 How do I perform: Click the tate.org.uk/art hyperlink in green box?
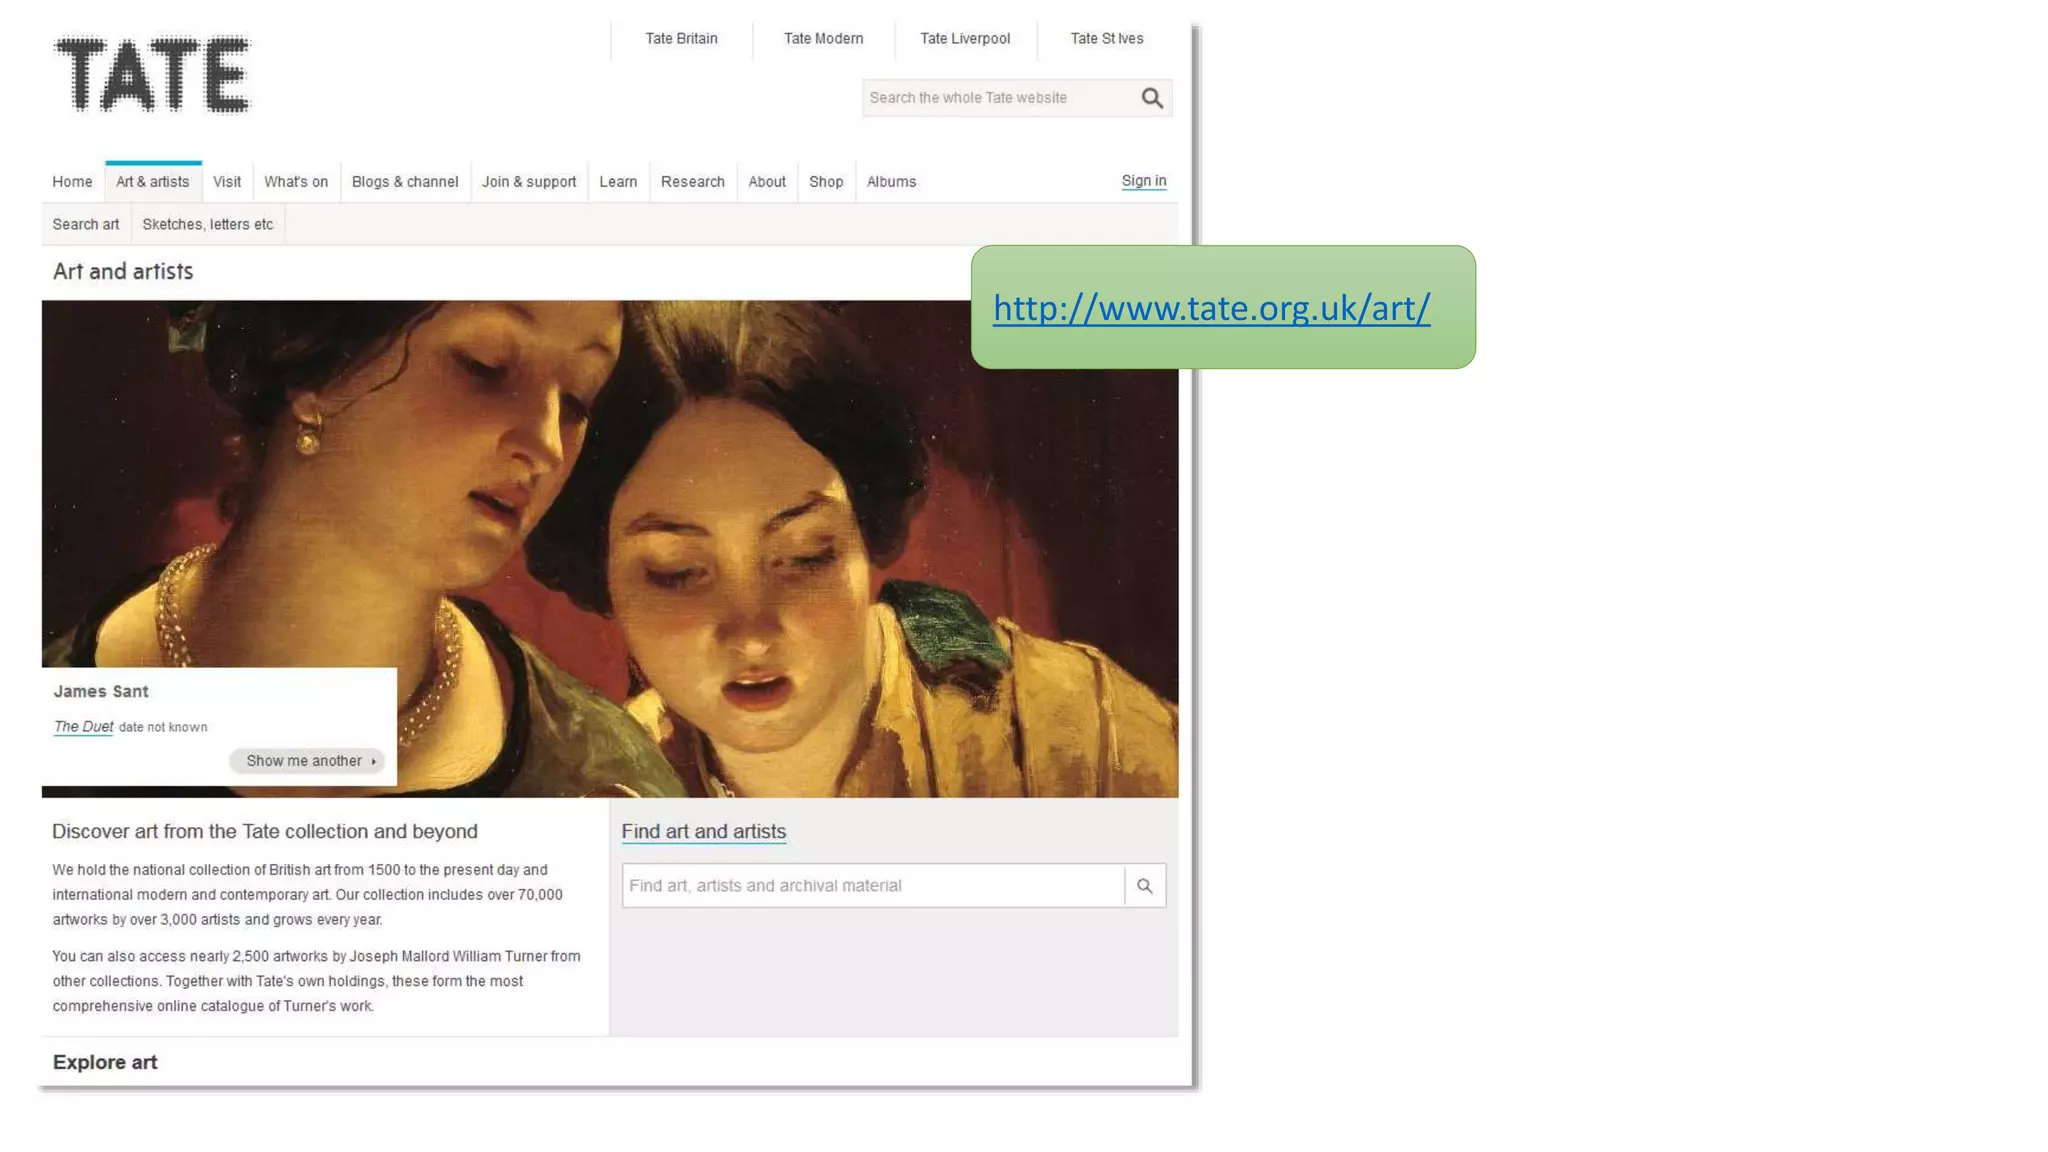tap(1211, 308)
